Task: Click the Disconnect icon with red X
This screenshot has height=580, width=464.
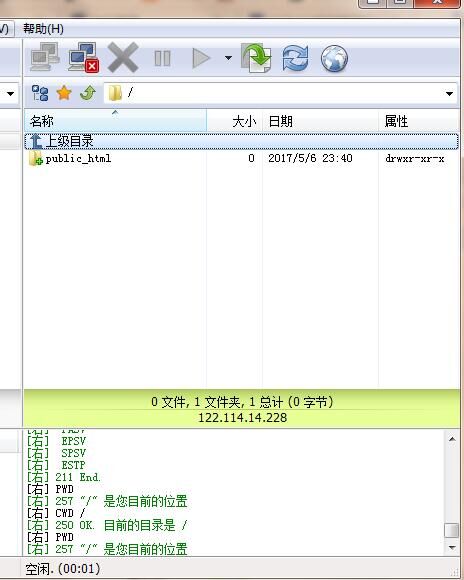Action: tap(83, 57)
